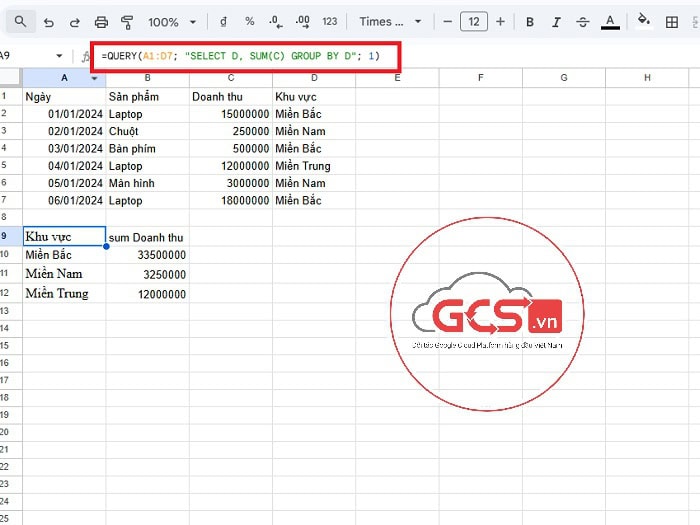Click the search menus magnifier icon

[x=21, y=21]
